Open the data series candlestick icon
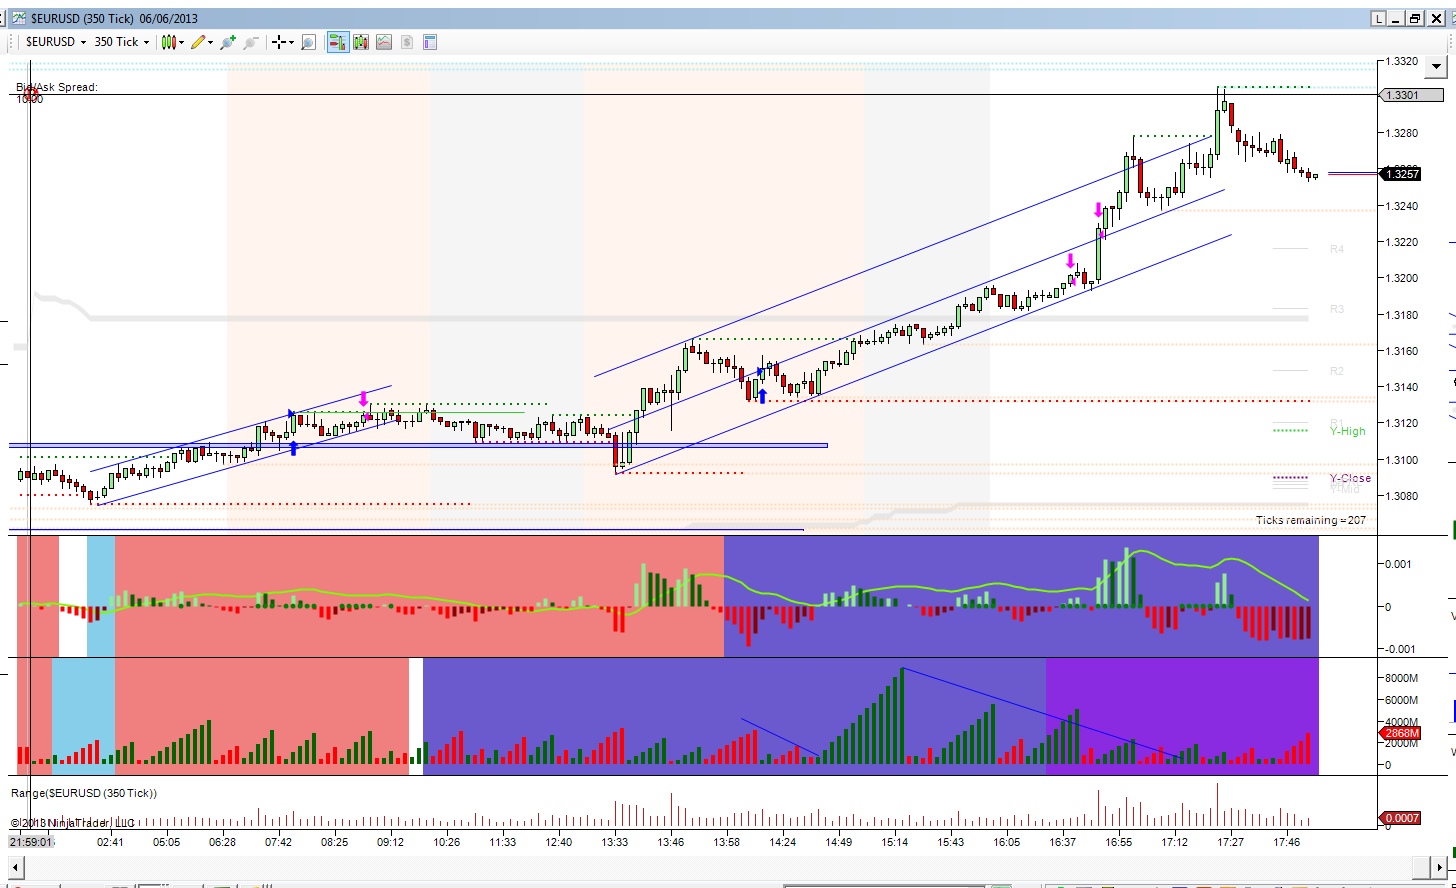1456x888 pixels. click(x=361, y=42)
